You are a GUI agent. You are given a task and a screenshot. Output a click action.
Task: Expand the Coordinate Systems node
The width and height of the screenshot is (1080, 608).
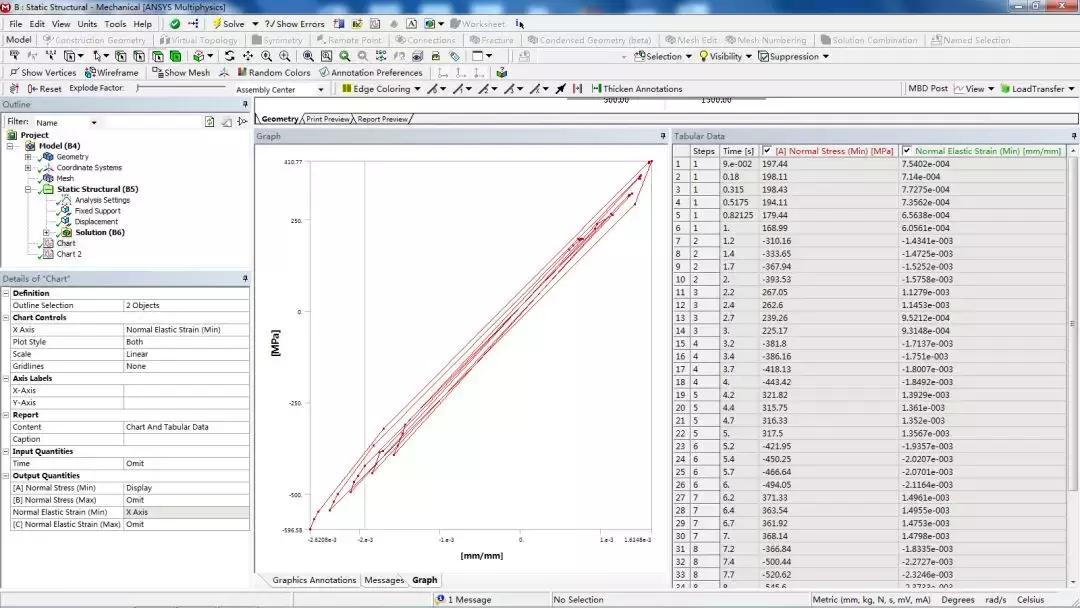click(x=28, y=167)
